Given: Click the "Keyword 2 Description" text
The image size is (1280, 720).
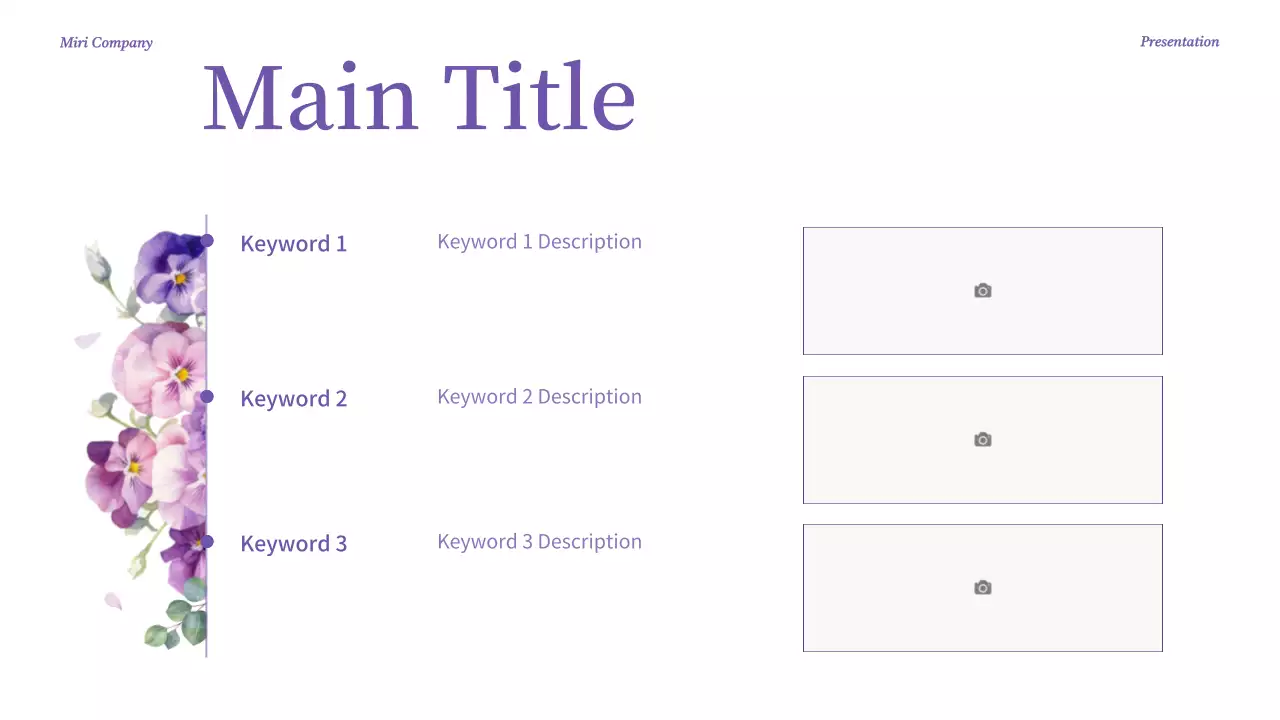Looking at the screenshot, I should tap(539, 397).
